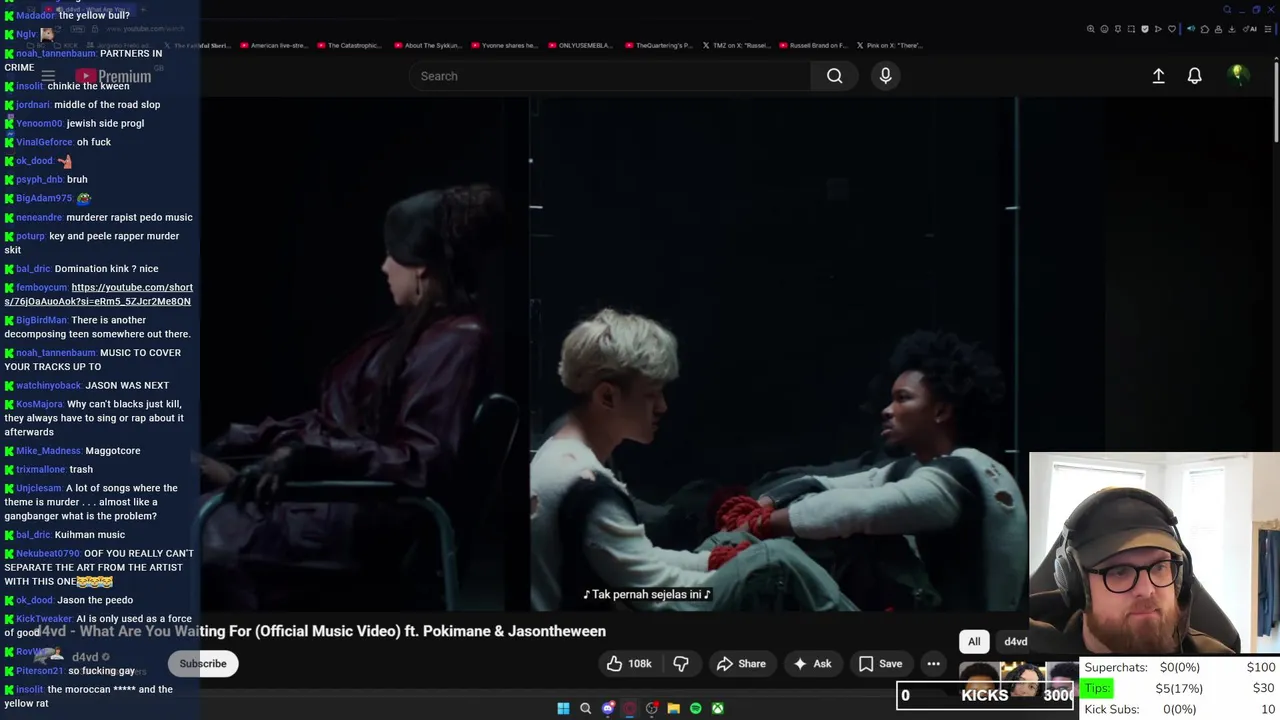Screen dimensions: 1280x720
Task: Open Windows taskbar search
Action: click(585, 708)
